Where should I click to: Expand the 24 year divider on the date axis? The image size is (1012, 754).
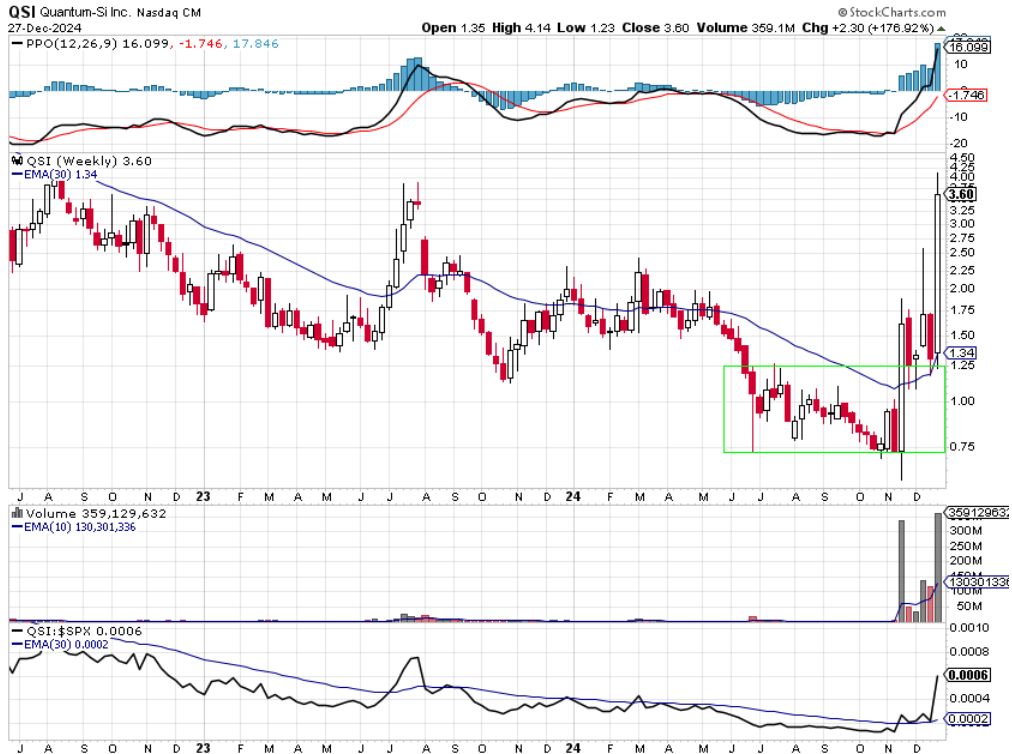(x=575, y=494)
